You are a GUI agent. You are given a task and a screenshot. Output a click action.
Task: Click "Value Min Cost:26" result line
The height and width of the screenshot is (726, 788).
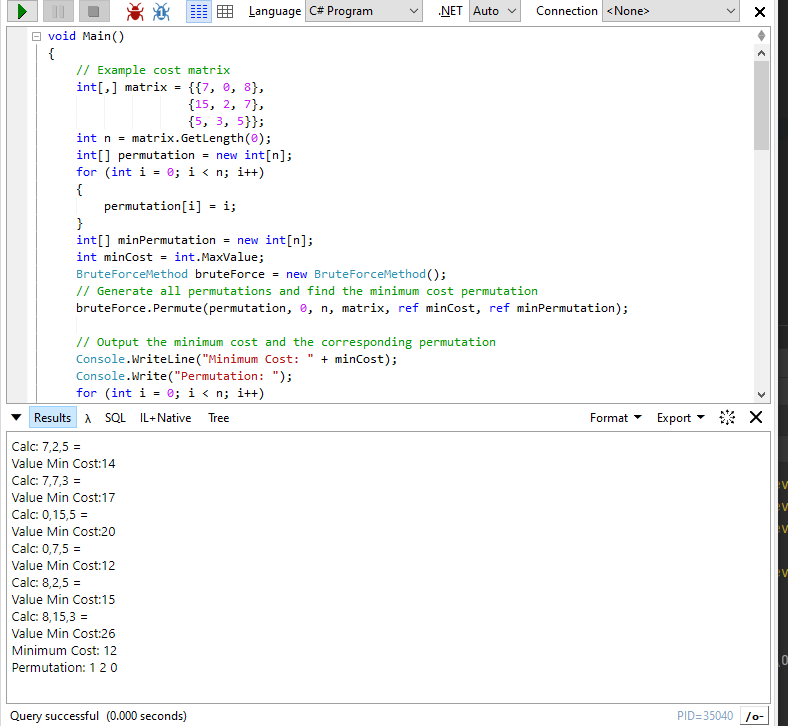pyautogui.click(x=63, y=634)
